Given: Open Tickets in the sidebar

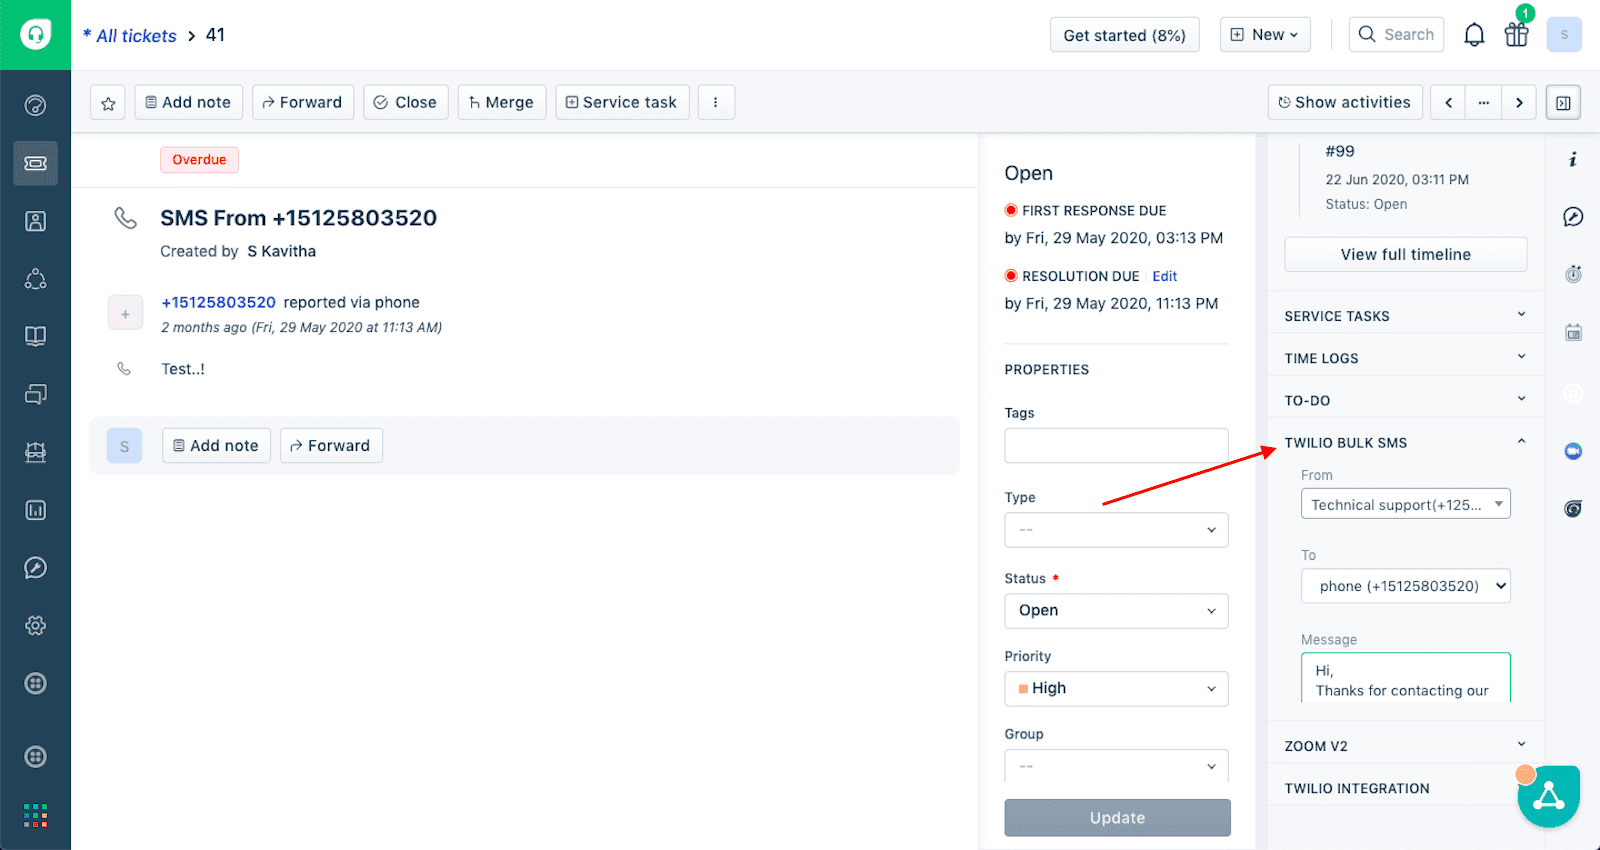Looking at the screenshot, I should (35, 163).
